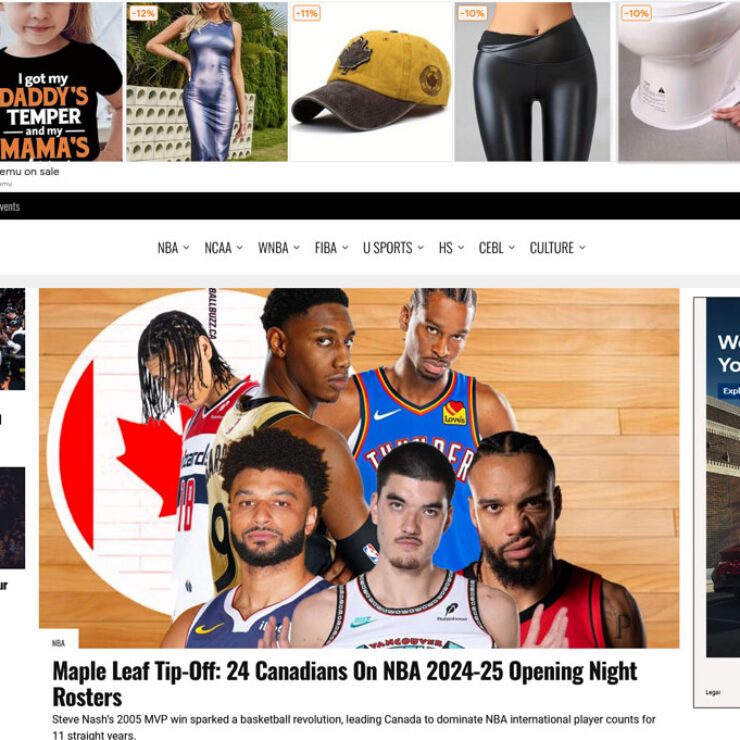The height and width of the screenshot is (740, 740).
Task: Click the article summary about Steve Nash
Action: pos(353,727)
